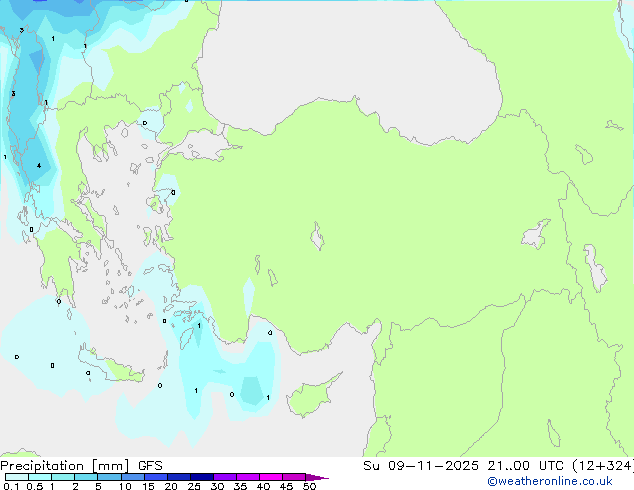Click the 'GFS' model label
The image size is (634, 490).
[150, 466]
